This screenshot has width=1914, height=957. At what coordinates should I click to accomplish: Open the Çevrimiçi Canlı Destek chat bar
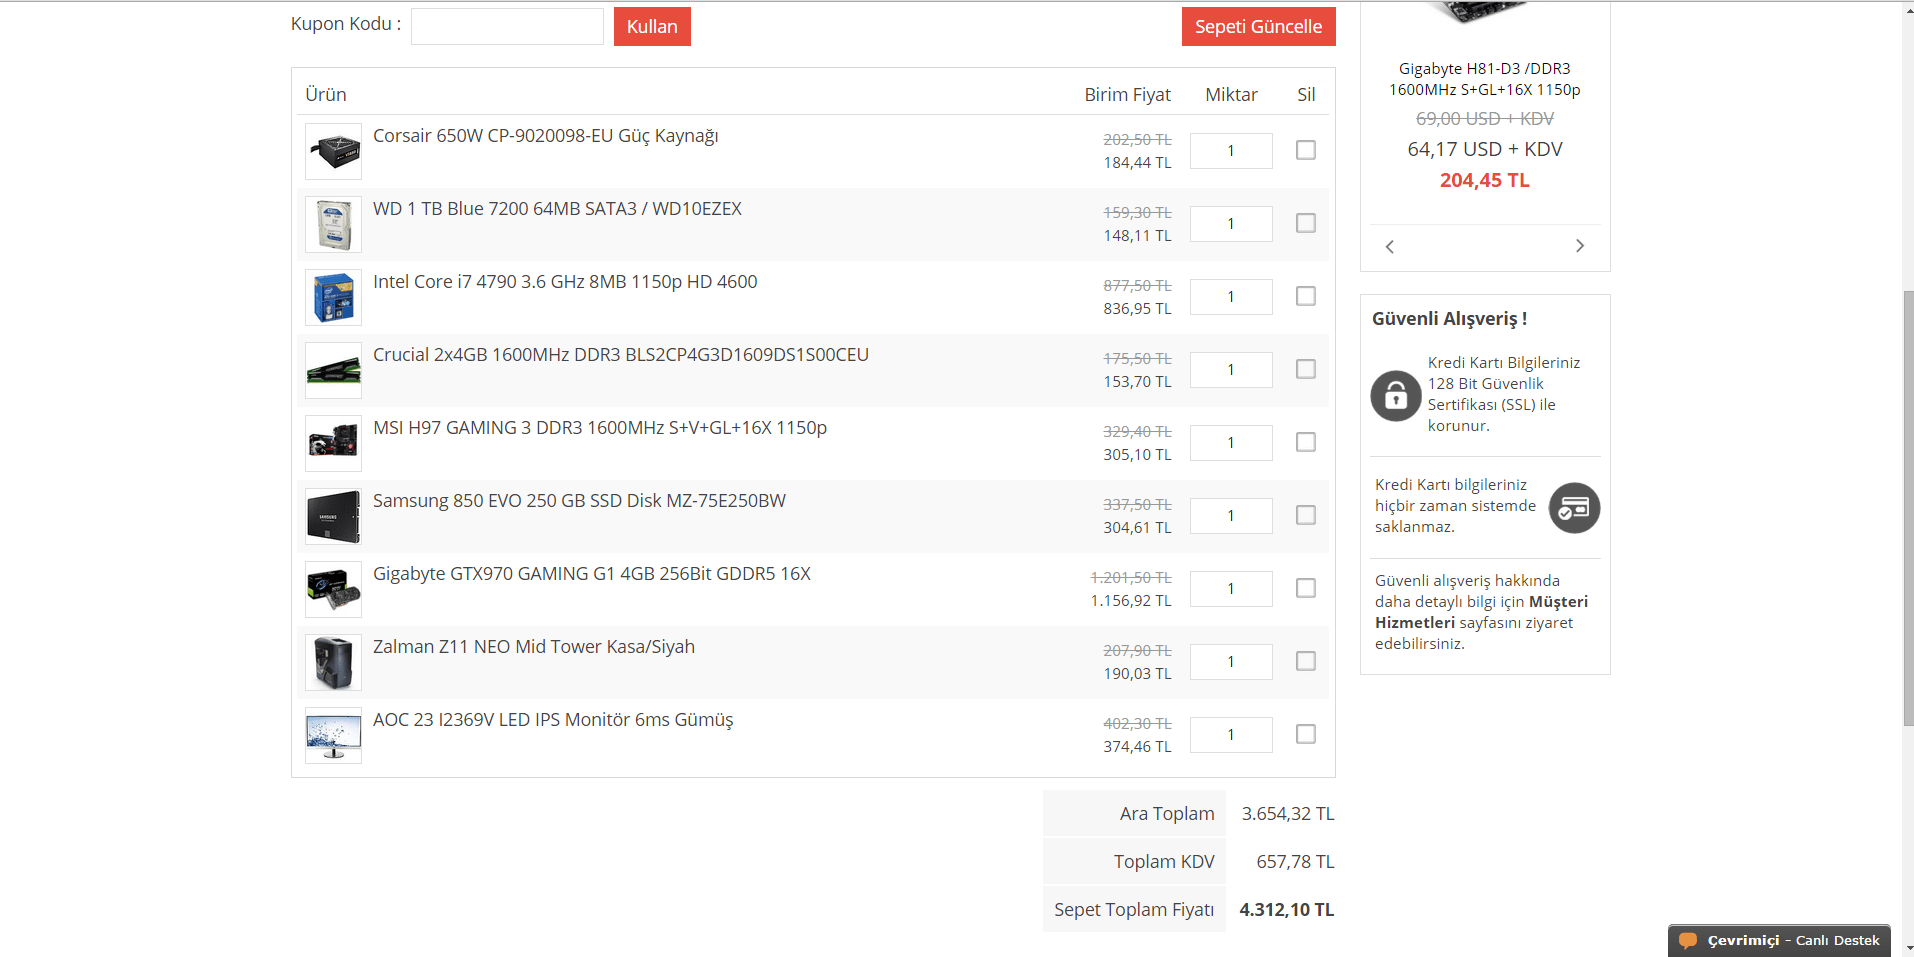[x=1779, y=941]
